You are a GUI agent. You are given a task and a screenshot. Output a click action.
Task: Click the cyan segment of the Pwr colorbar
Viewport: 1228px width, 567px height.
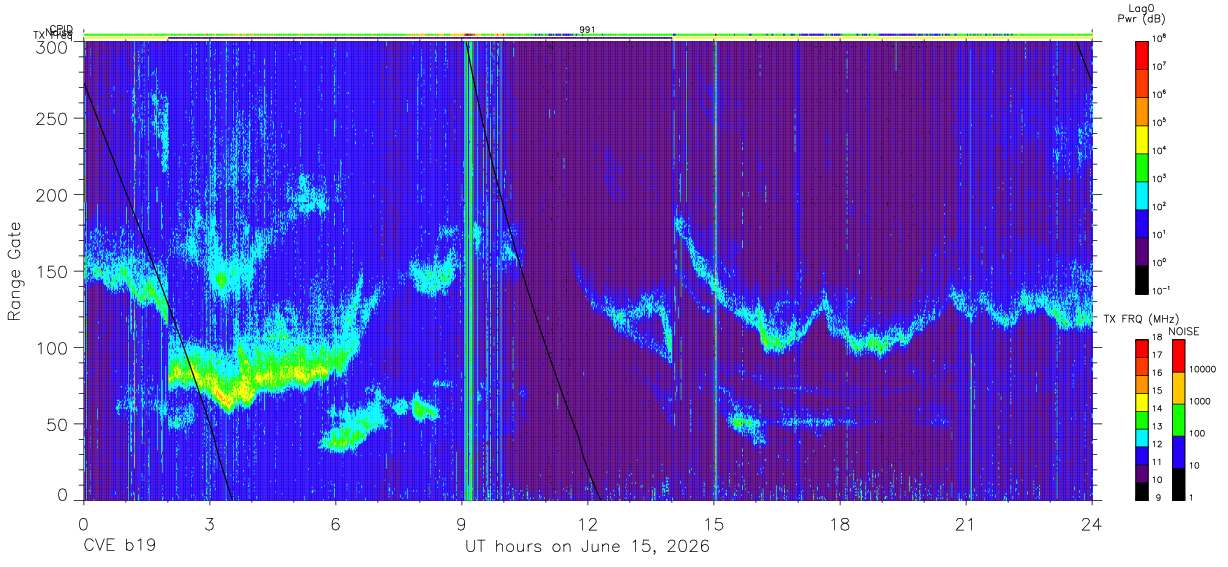pyautogui.click(x=1143, y=196)
